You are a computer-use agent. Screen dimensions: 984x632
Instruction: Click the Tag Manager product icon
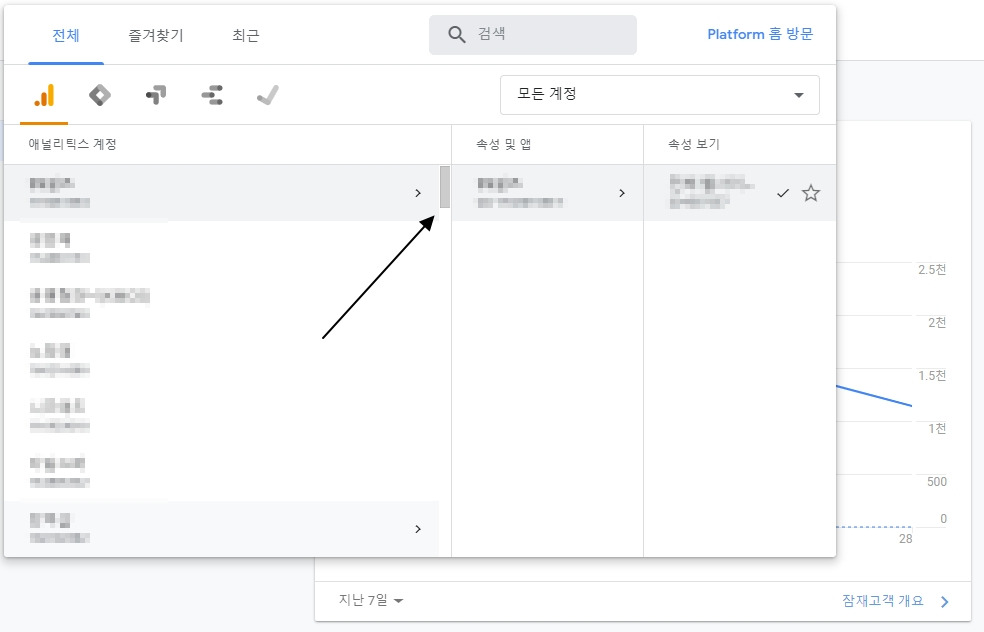click(x=156, y=95)
